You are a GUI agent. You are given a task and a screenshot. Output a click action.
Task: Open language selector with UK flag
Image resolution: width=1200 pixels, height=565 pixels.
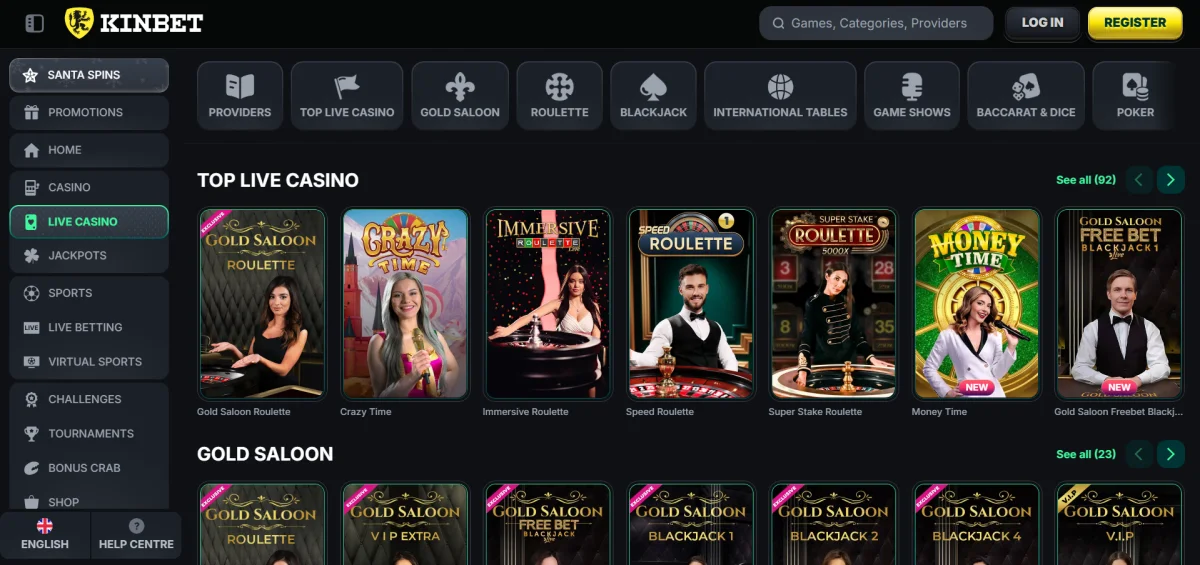[45, 535]
